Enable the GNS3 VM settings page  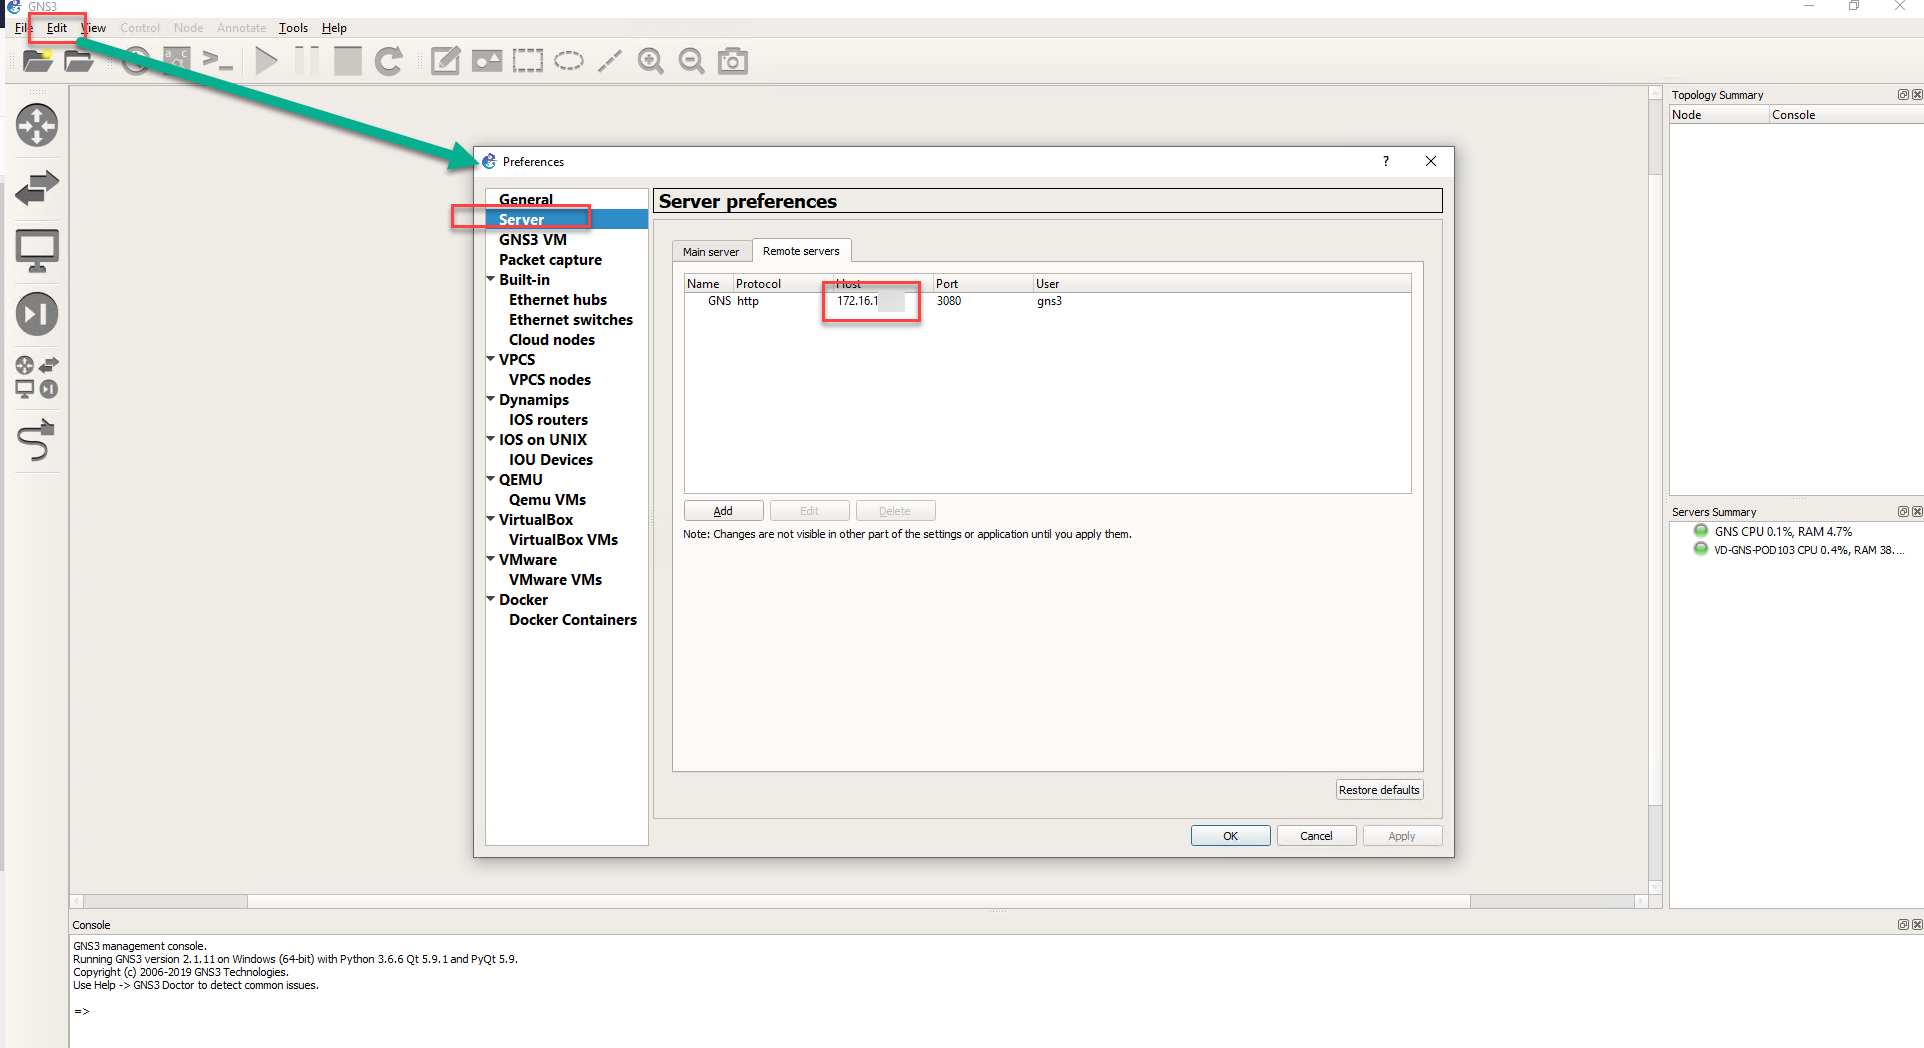(x=533, y=239)
